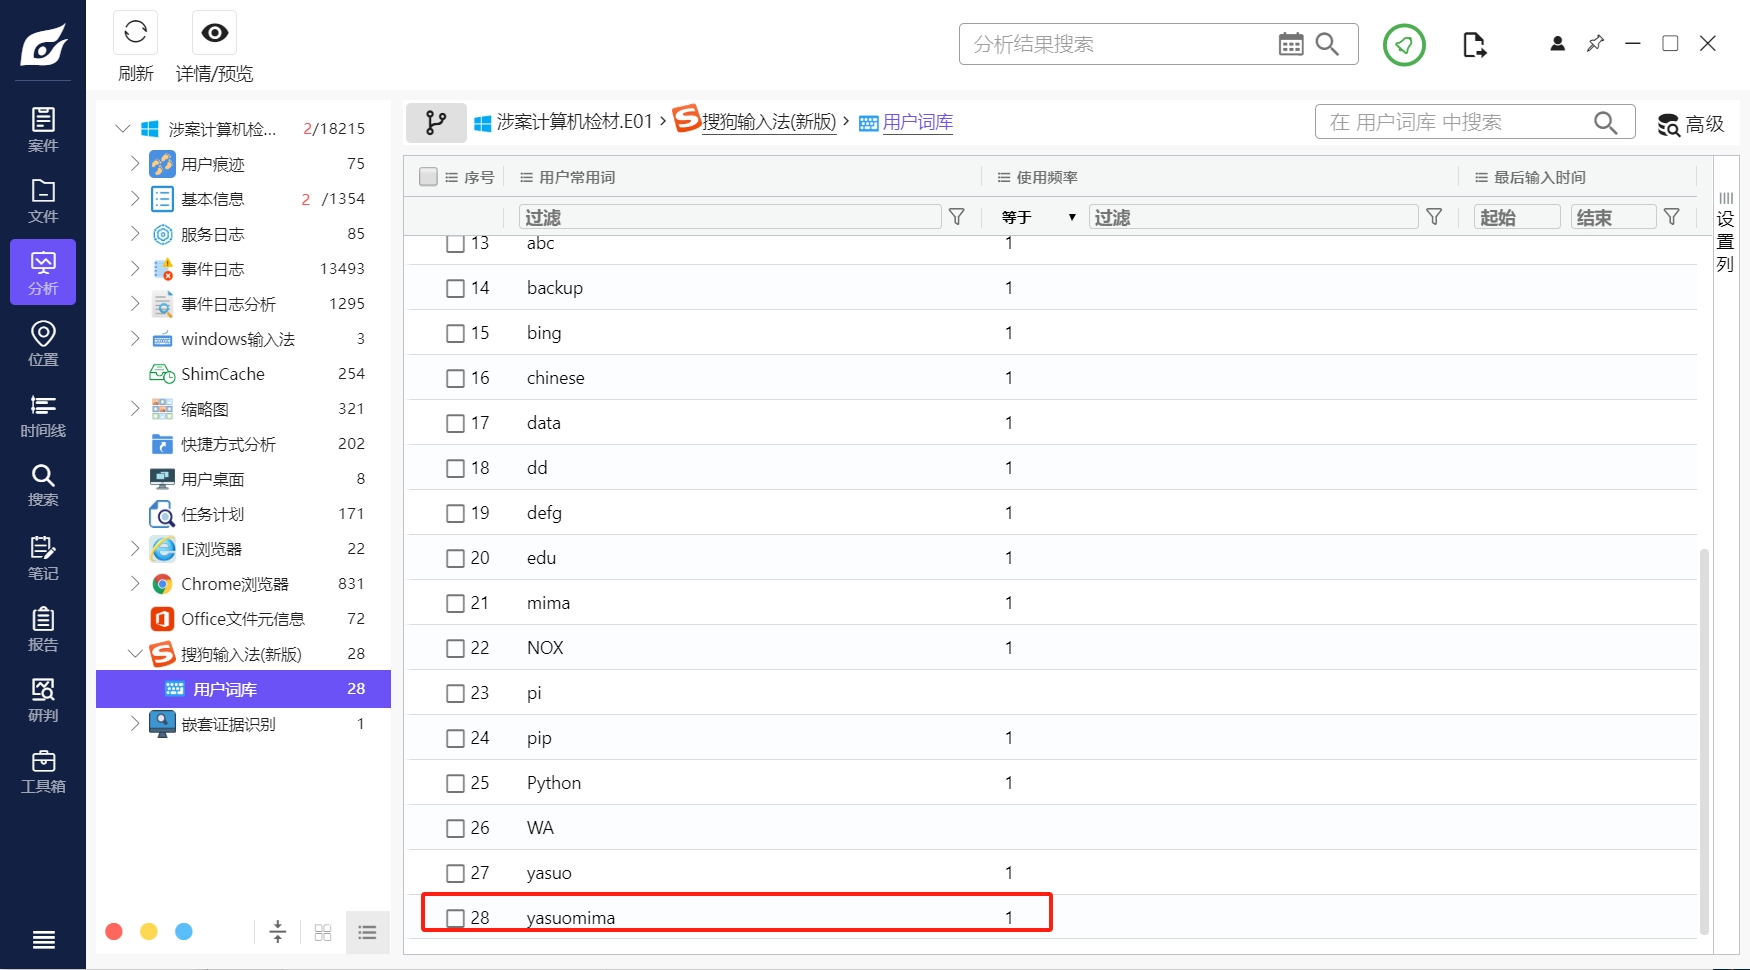Expand the 事件日志 tree node
The height and width of the screenshot is (970, 1750).
coord(135,268)
